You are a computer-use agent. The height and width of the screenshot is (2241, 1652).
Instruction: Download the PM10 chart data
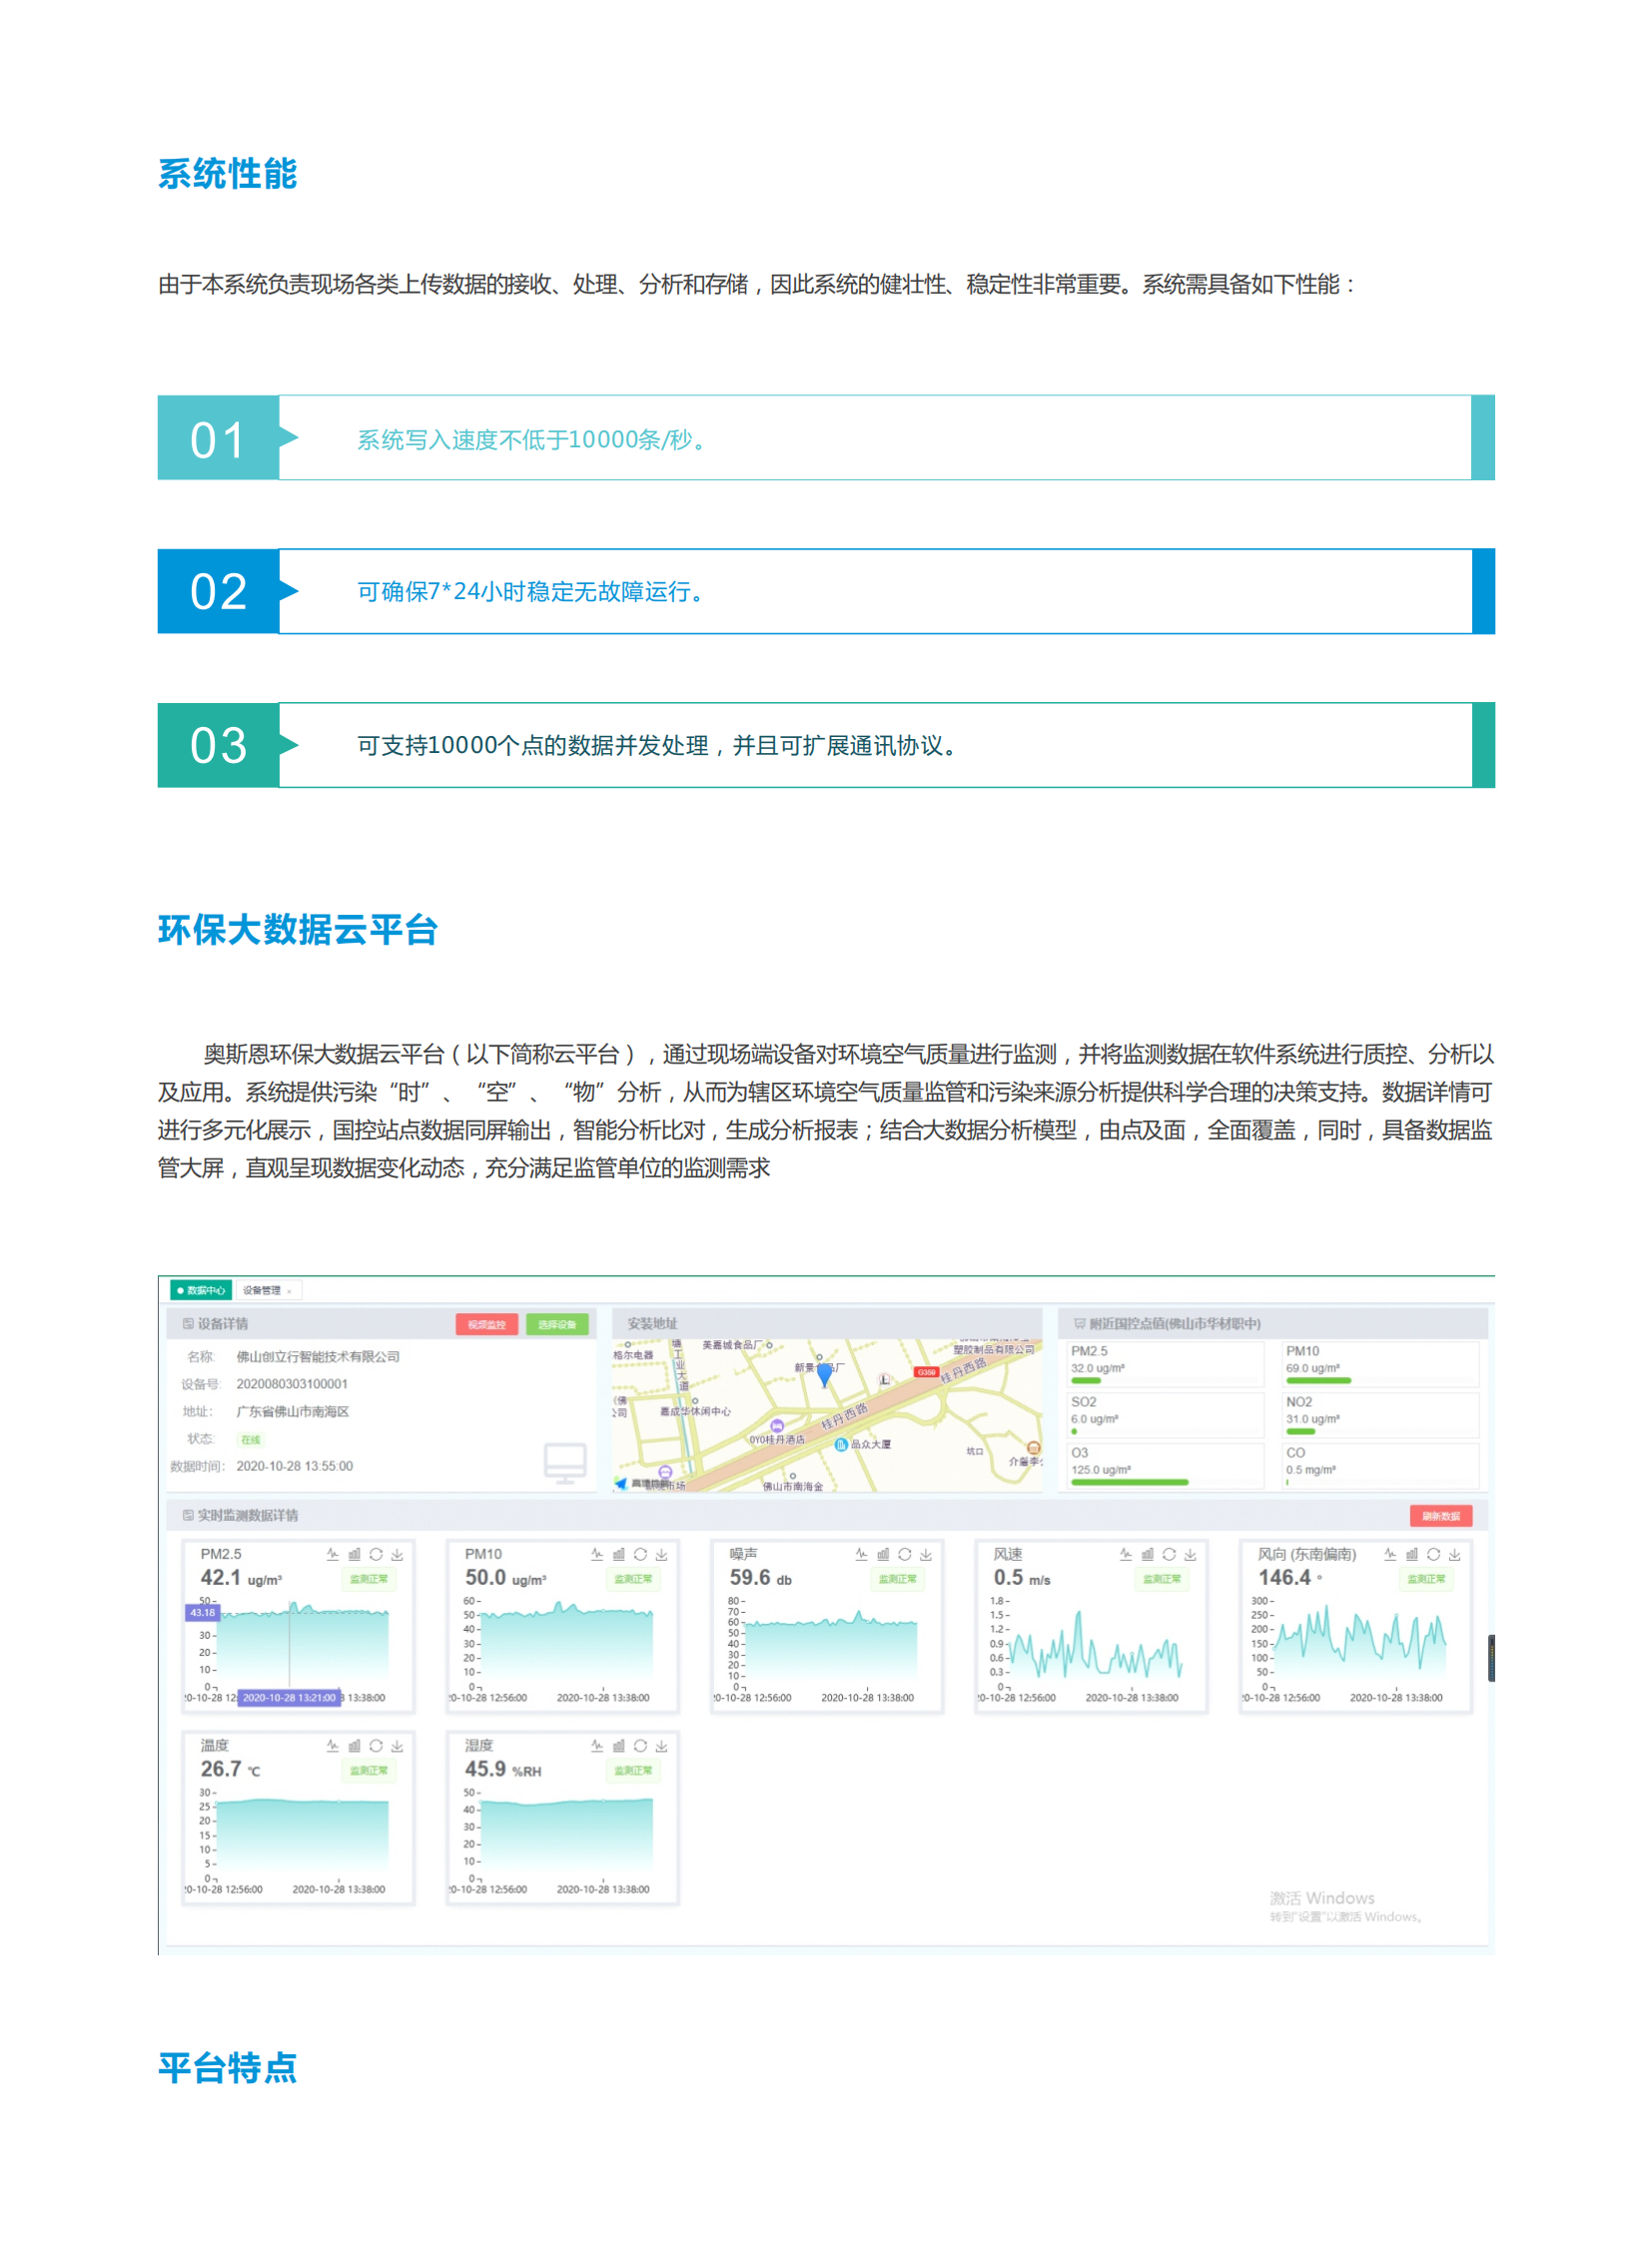[x=661, y=1553]
